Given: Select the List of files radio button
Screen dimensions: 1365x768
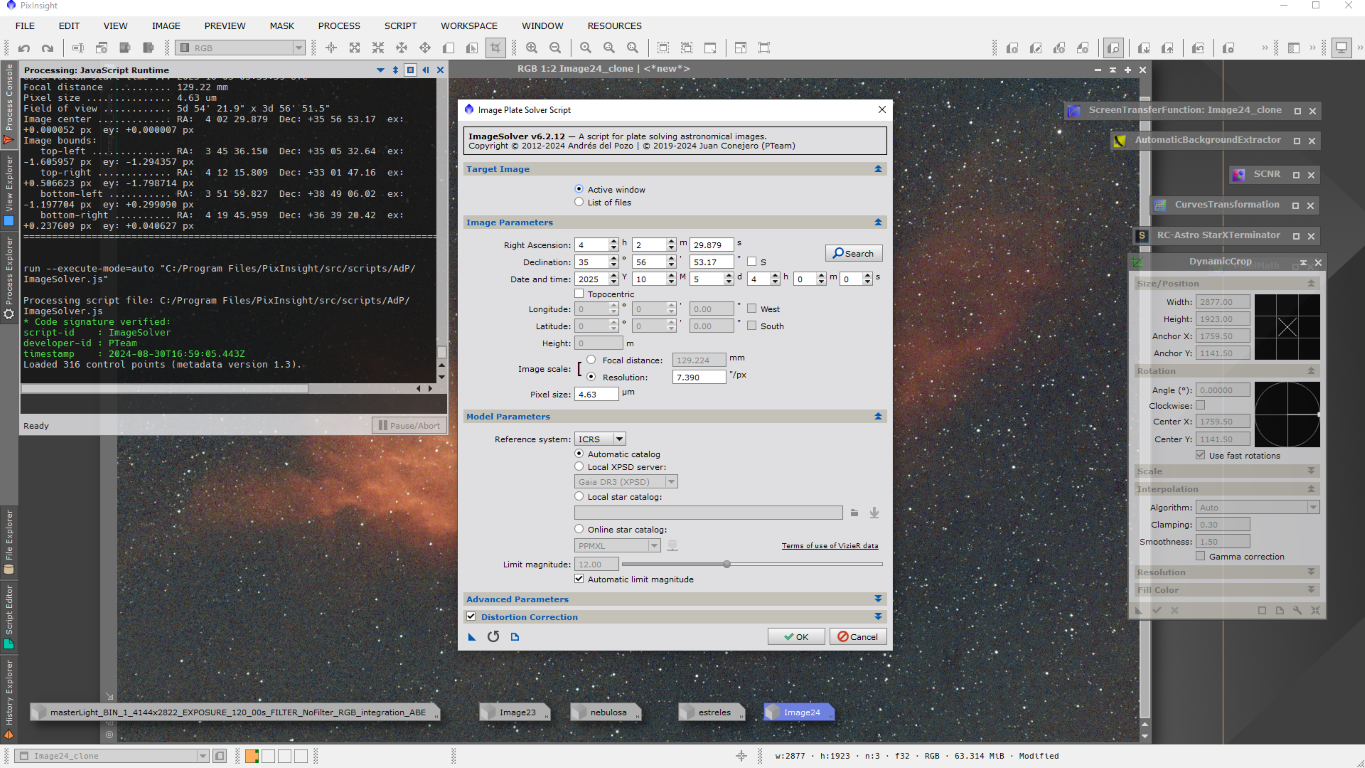Looking at the screenshot, I should point(579,202).
